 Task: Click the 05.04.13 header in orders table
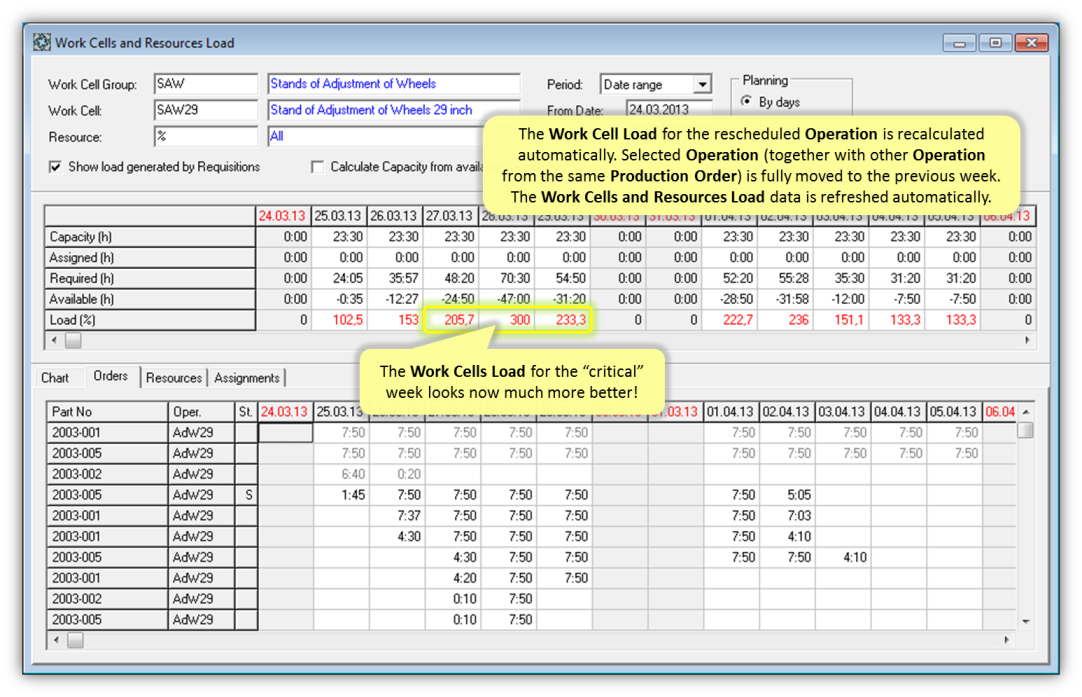[x=954, y=412]
